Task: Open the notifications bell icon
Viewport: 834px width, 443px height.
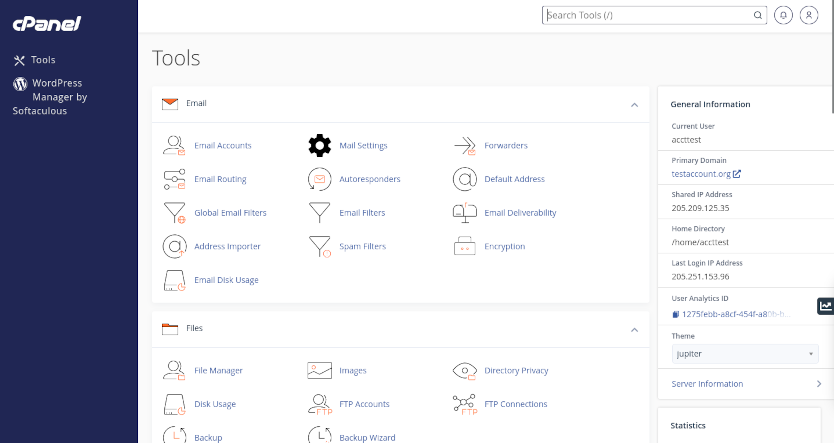Action: click(x=783, y=16)
